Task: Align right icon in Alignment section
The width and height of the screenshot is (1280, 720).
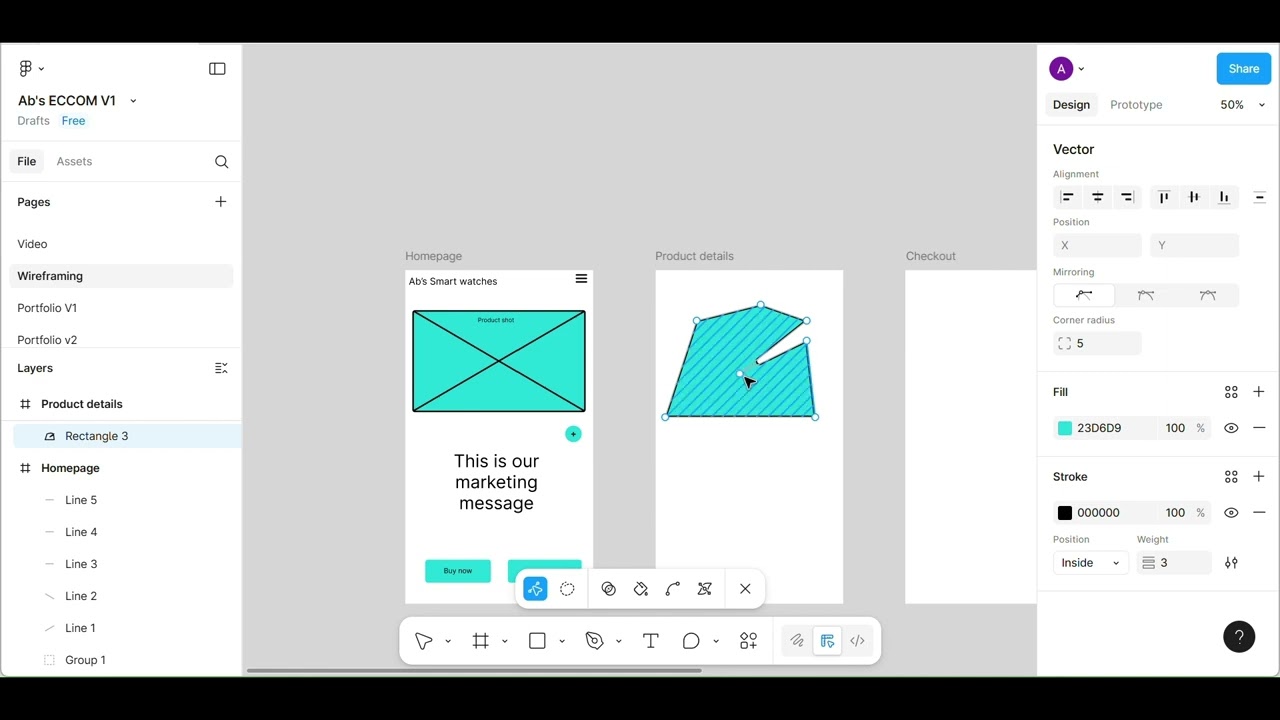Action: pos(1127,197)
